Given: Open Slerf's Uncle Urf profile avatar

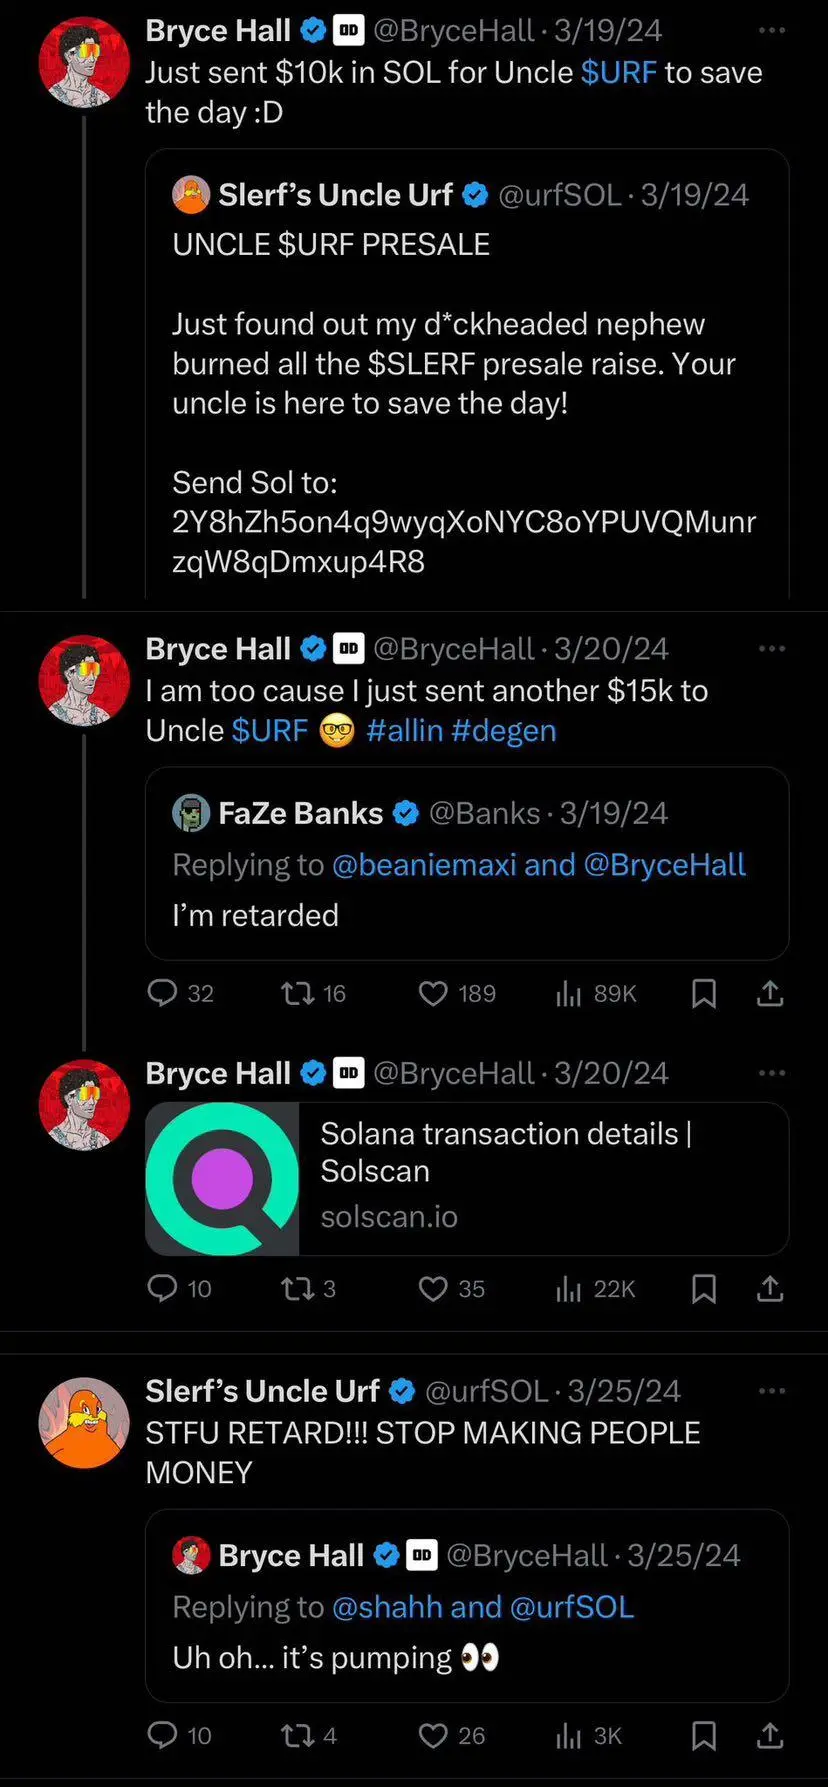Looking at the screenshot, I should [84, 1422].
